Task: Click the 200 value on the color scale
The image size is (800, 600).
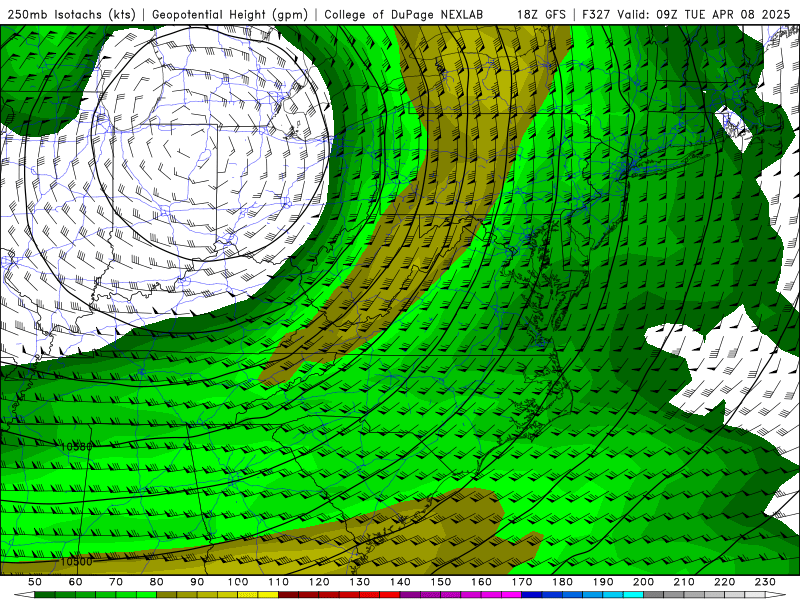Action: coord(643,582)
